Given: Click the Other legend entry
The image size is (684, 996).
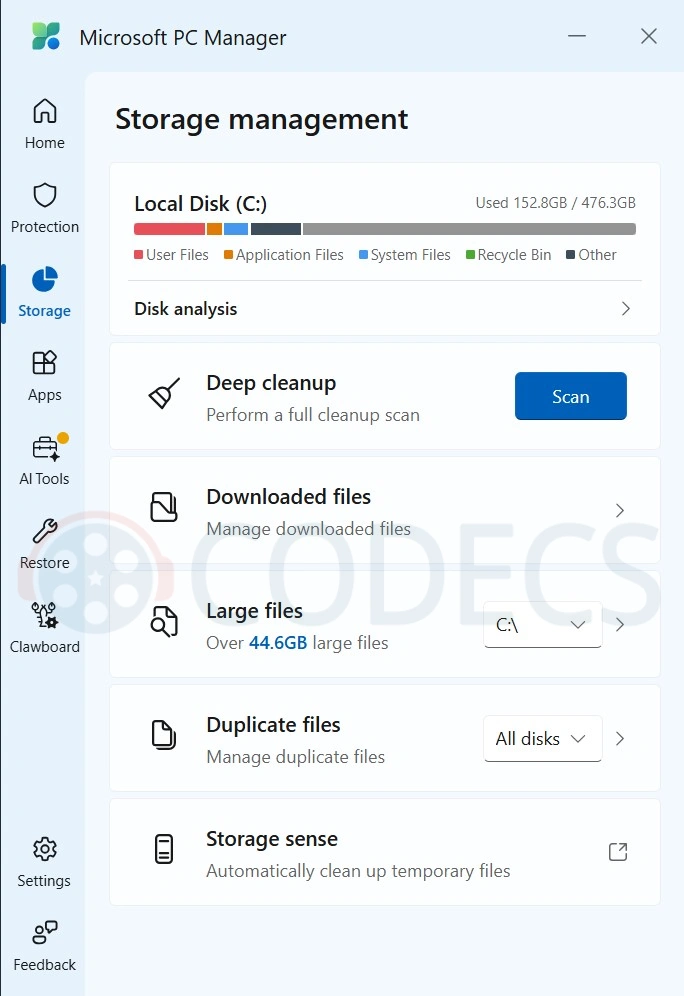Looking at the screenshot, I should [x=591, y=255].
